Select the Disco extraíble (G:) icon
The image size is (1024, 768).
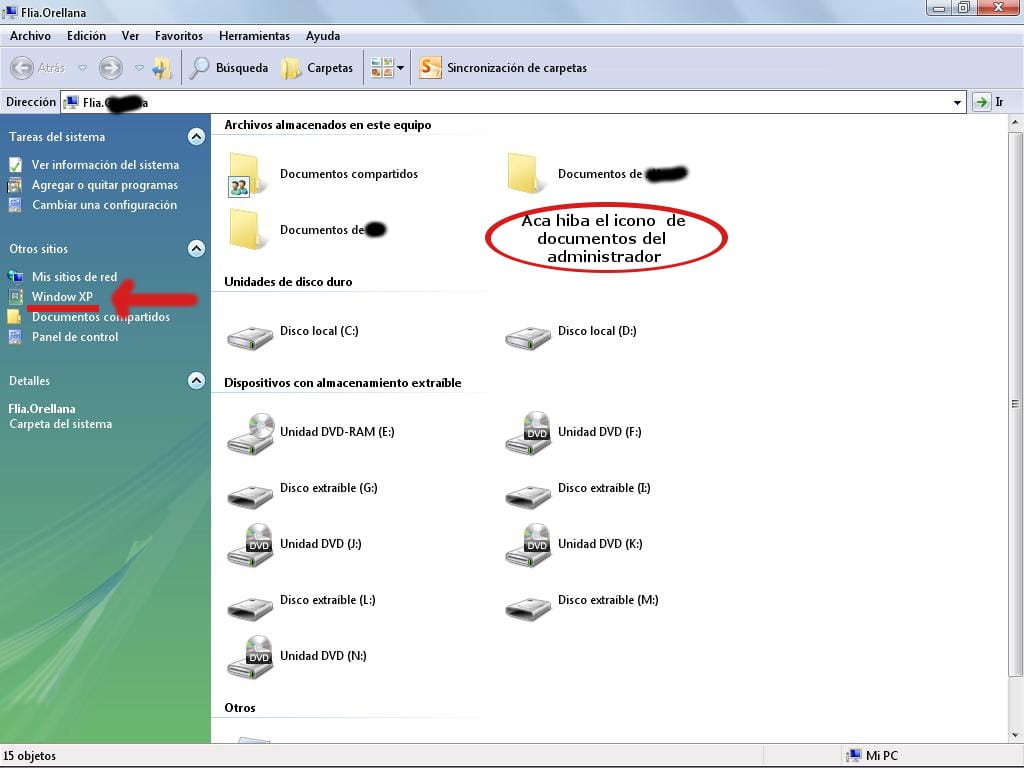pos(249,496)
